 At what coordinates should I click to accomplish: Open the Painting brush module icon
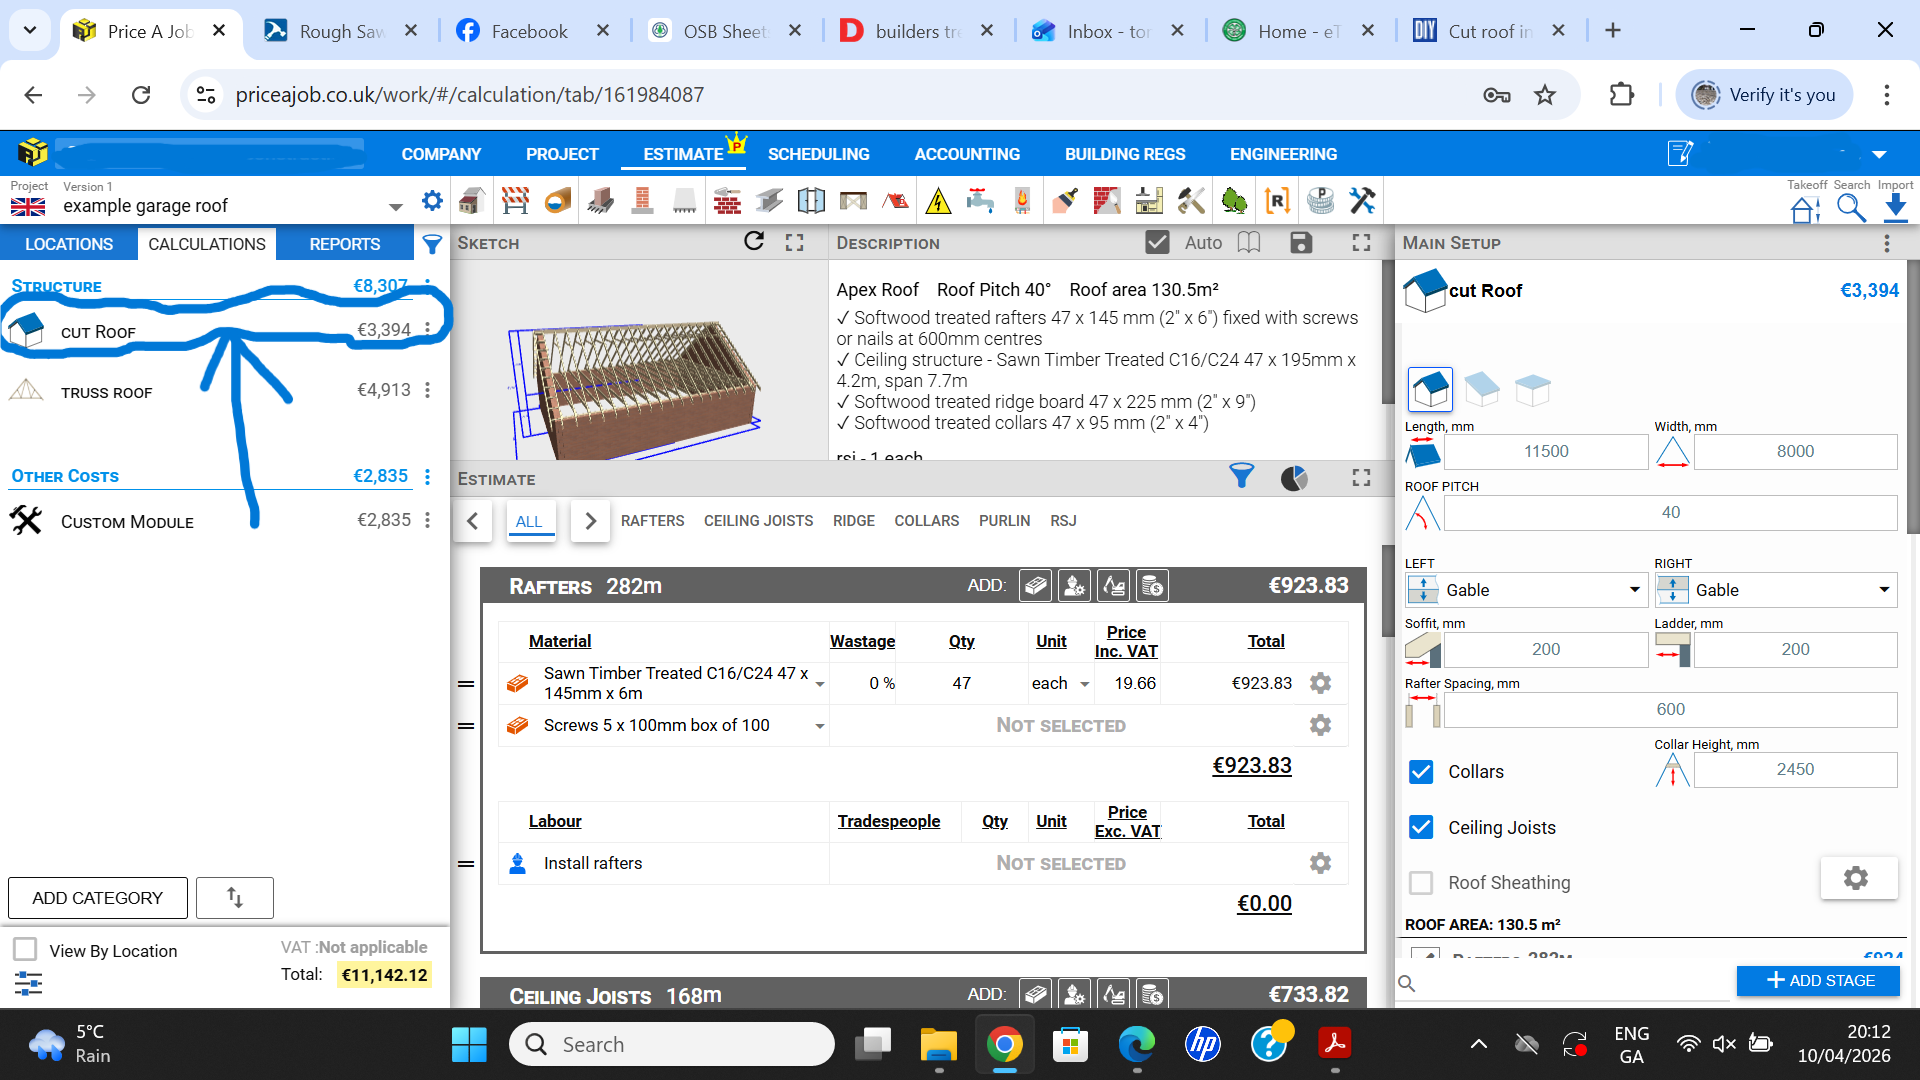pyautogui.click(x=1064, y=200)
